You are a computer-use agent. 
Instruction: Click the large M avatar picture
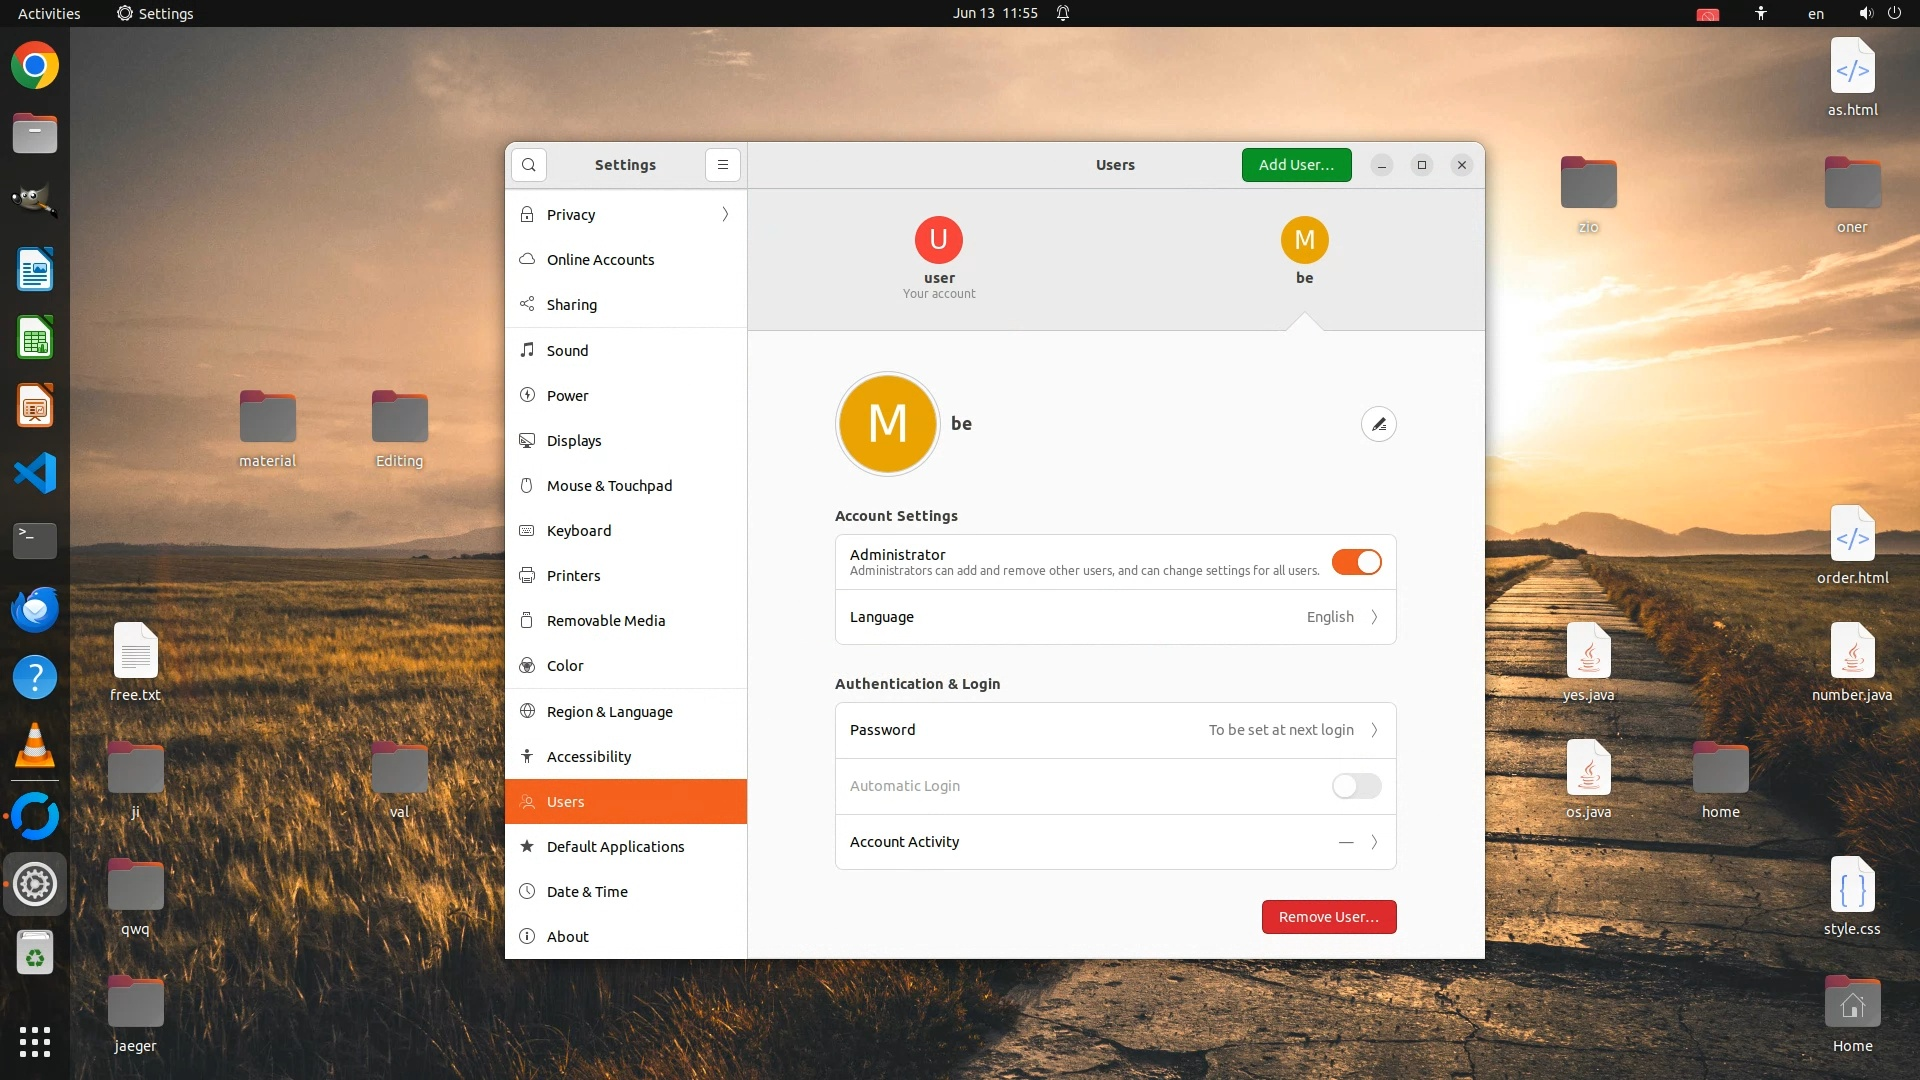(x=887, y=424)
